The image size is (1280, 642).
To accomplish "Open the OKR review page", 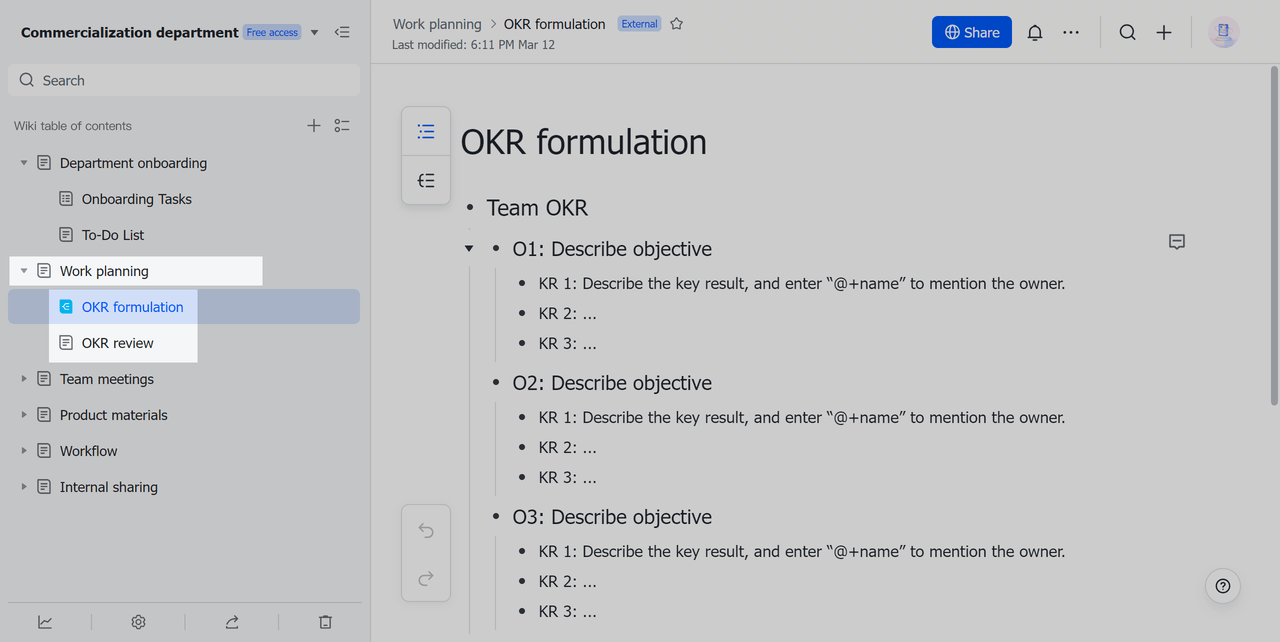I will (x=118, y=342).
